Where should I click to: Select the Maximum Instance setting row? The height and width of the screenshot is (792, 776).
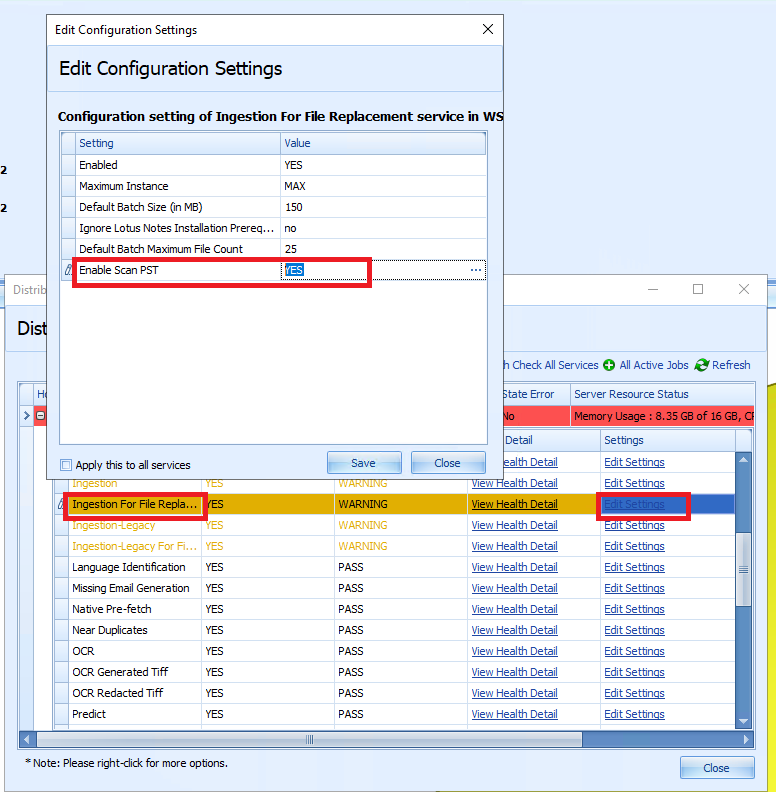273,186
